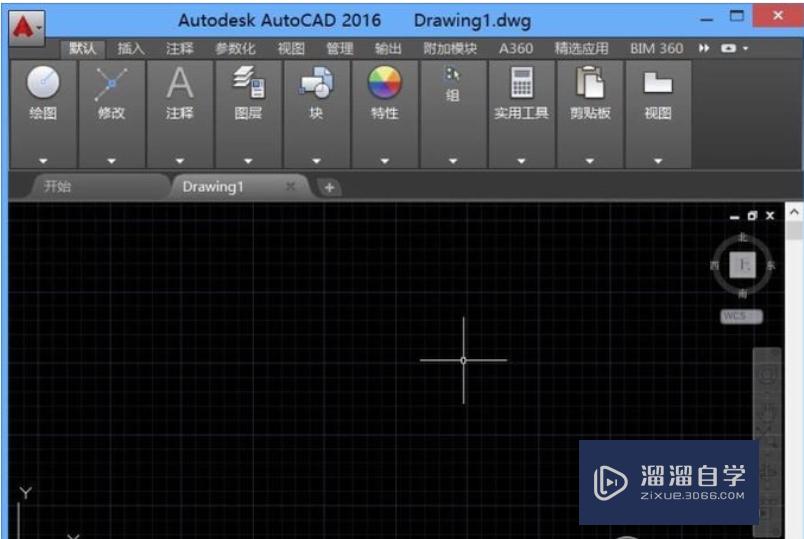Screen dimensions: 804x539
Task: Expand the Layers (图层) panel dropdown arrow
Action: pos(248,161)
